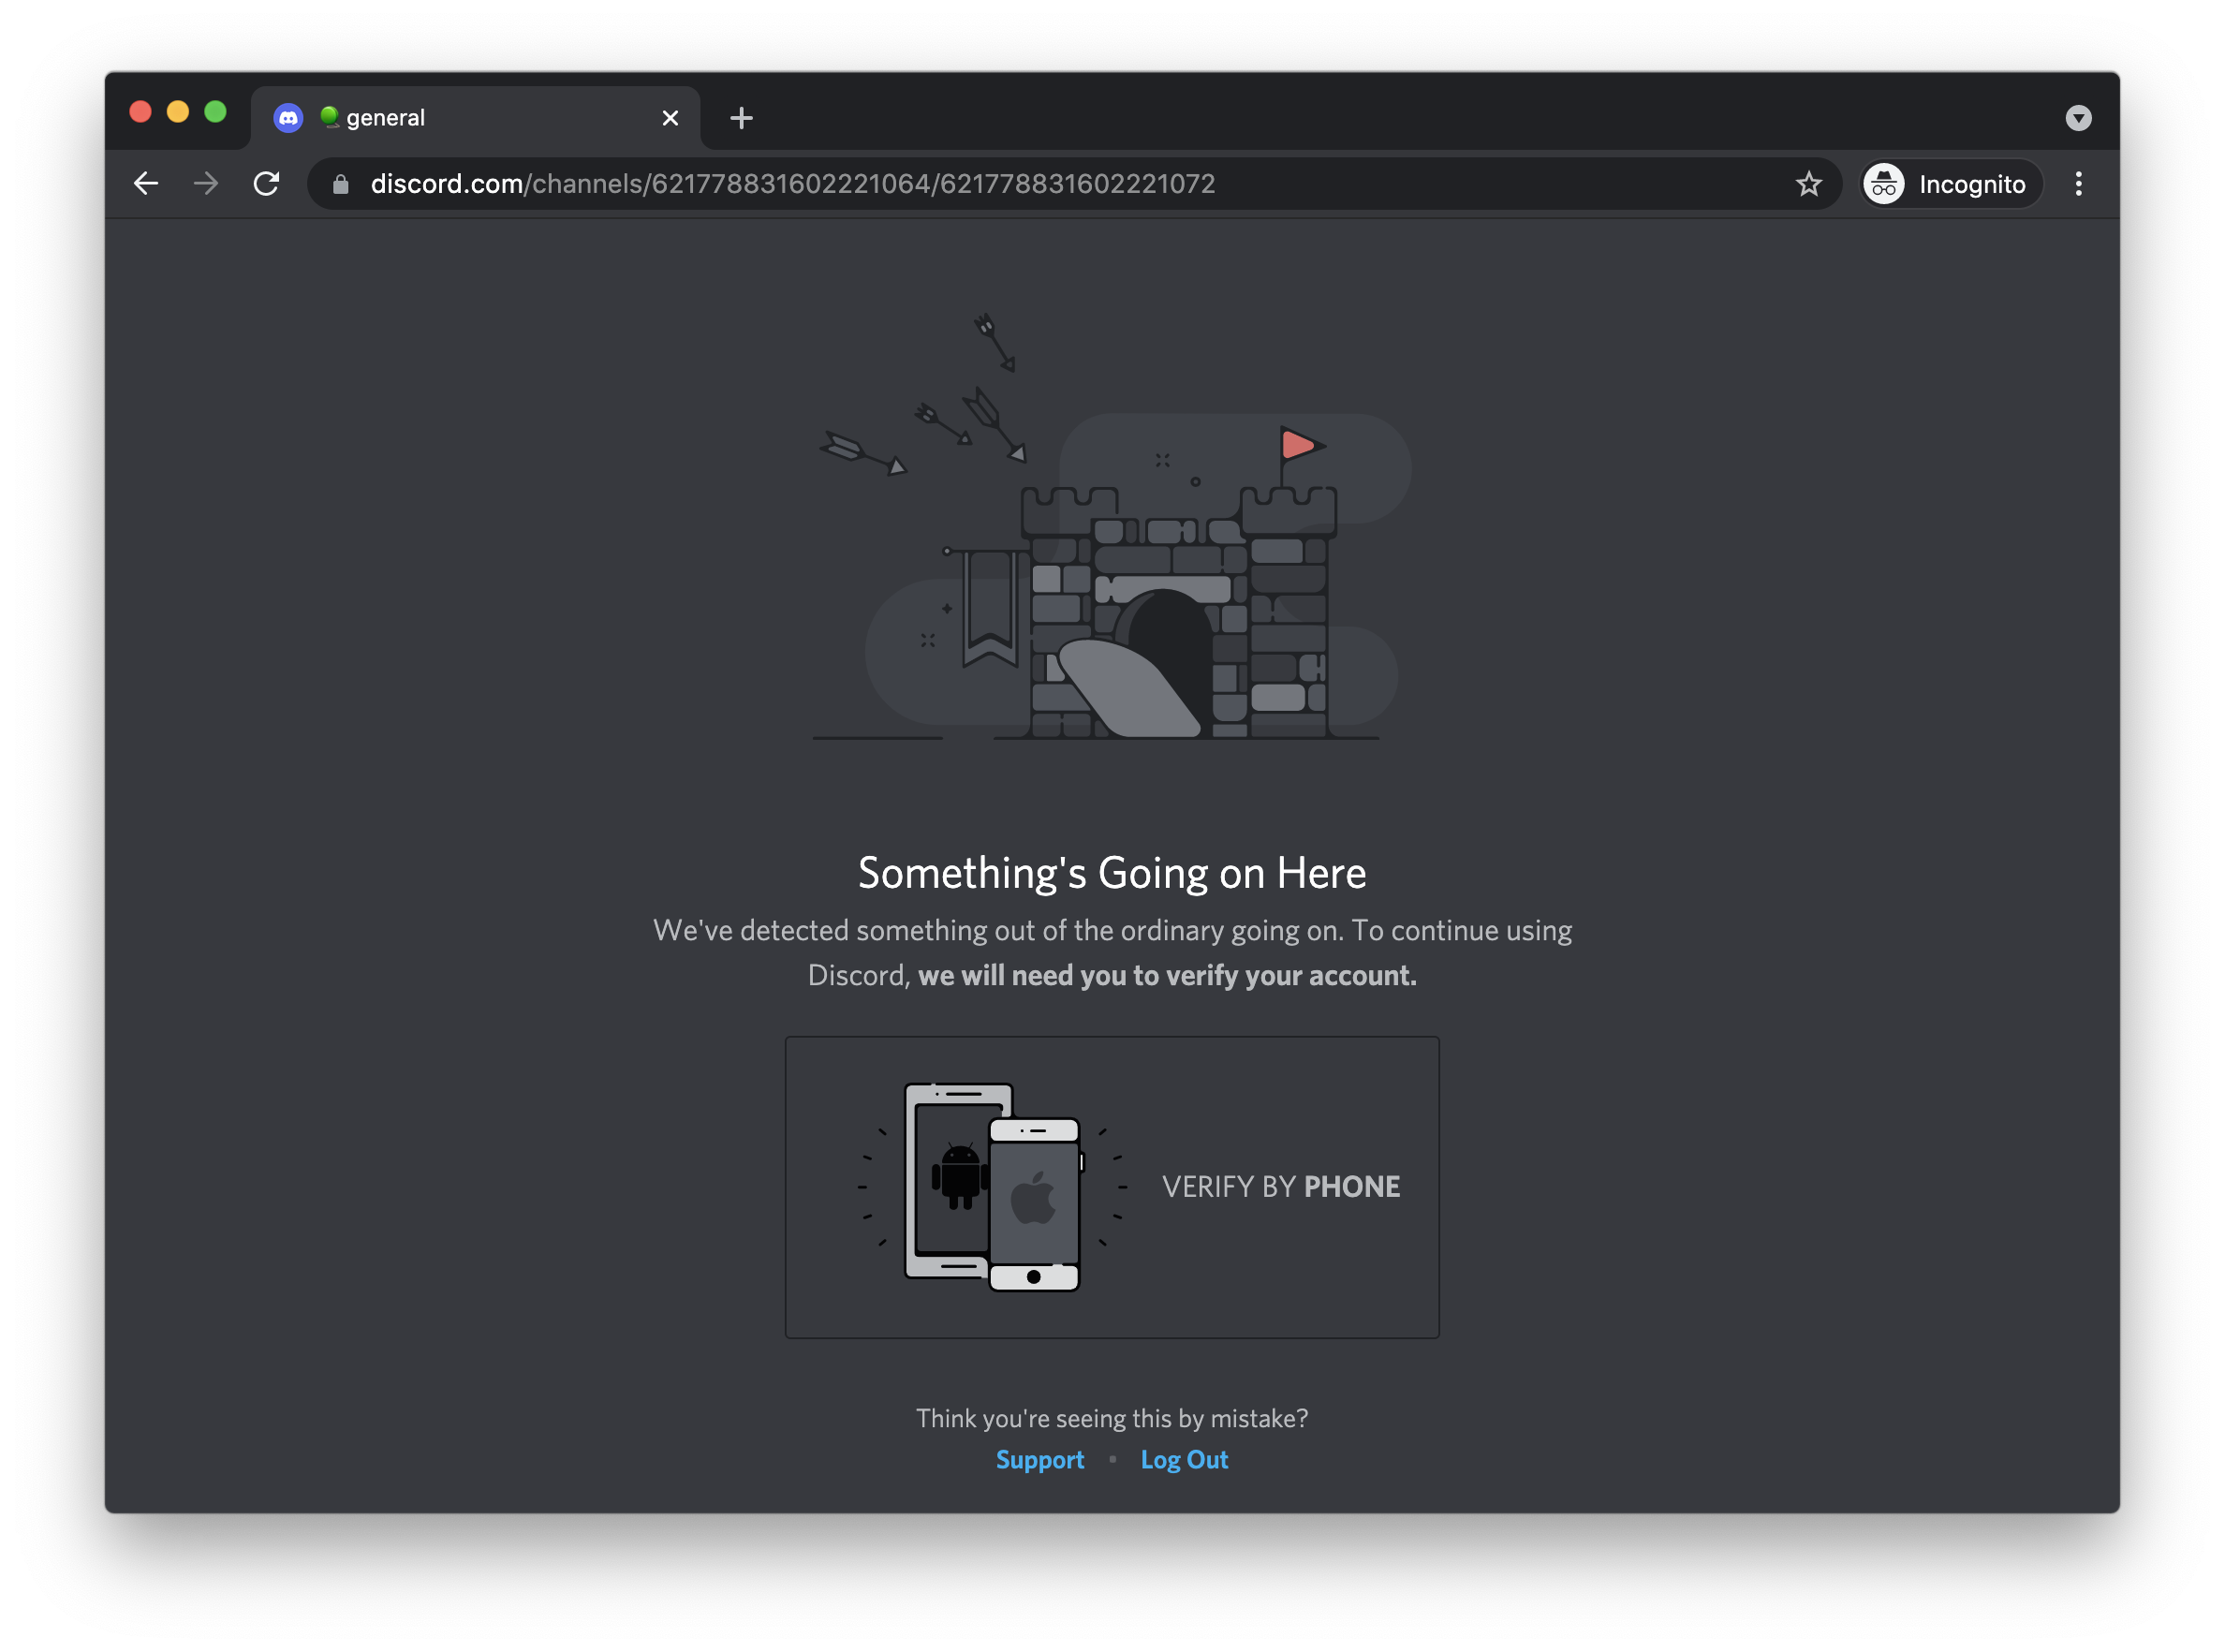Click the green maximize window button
Viewport: 2225px width, 1652px height.
(215, 112)
